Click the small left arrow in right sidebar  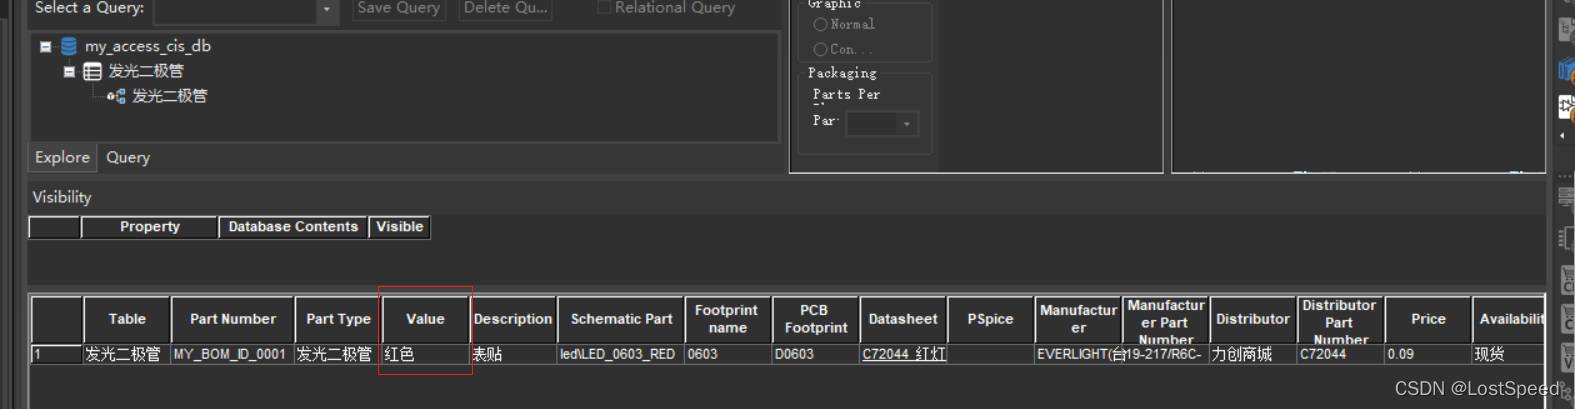tap(1562, 136)
